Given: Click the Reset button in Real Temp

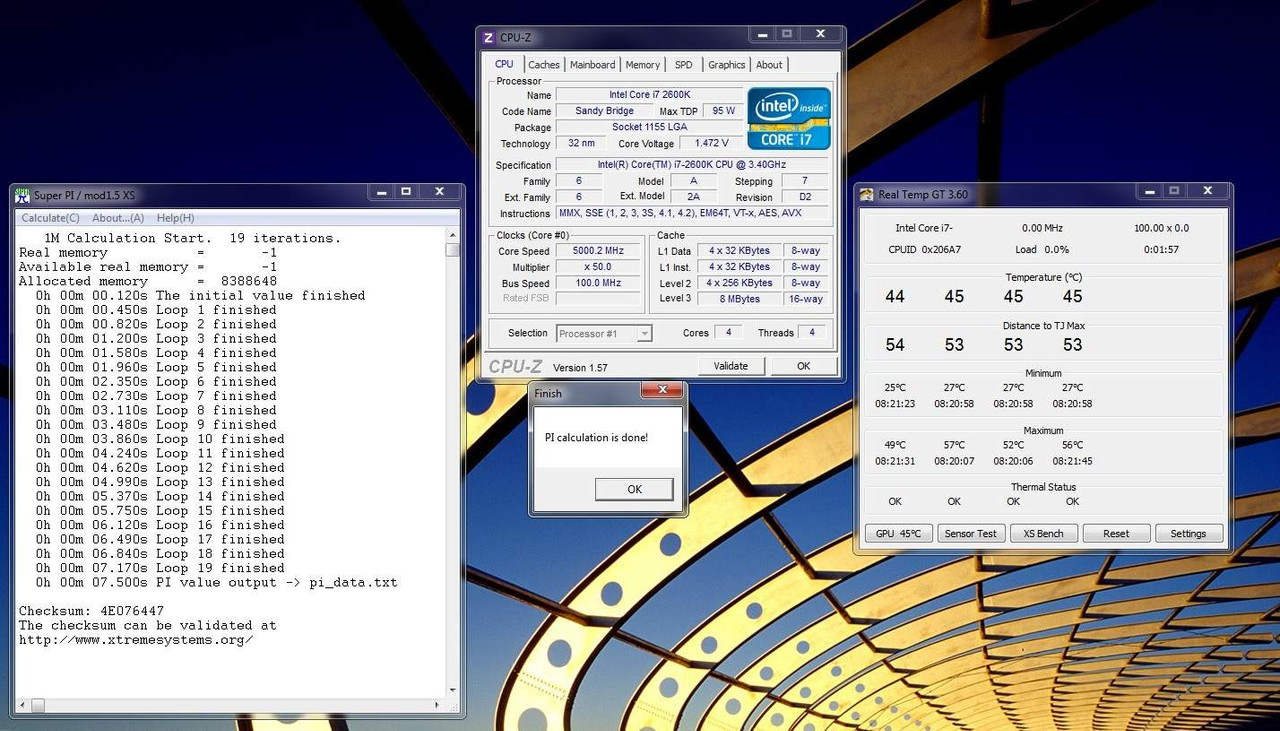Looking at the screenshot, I should [1116, 533].
